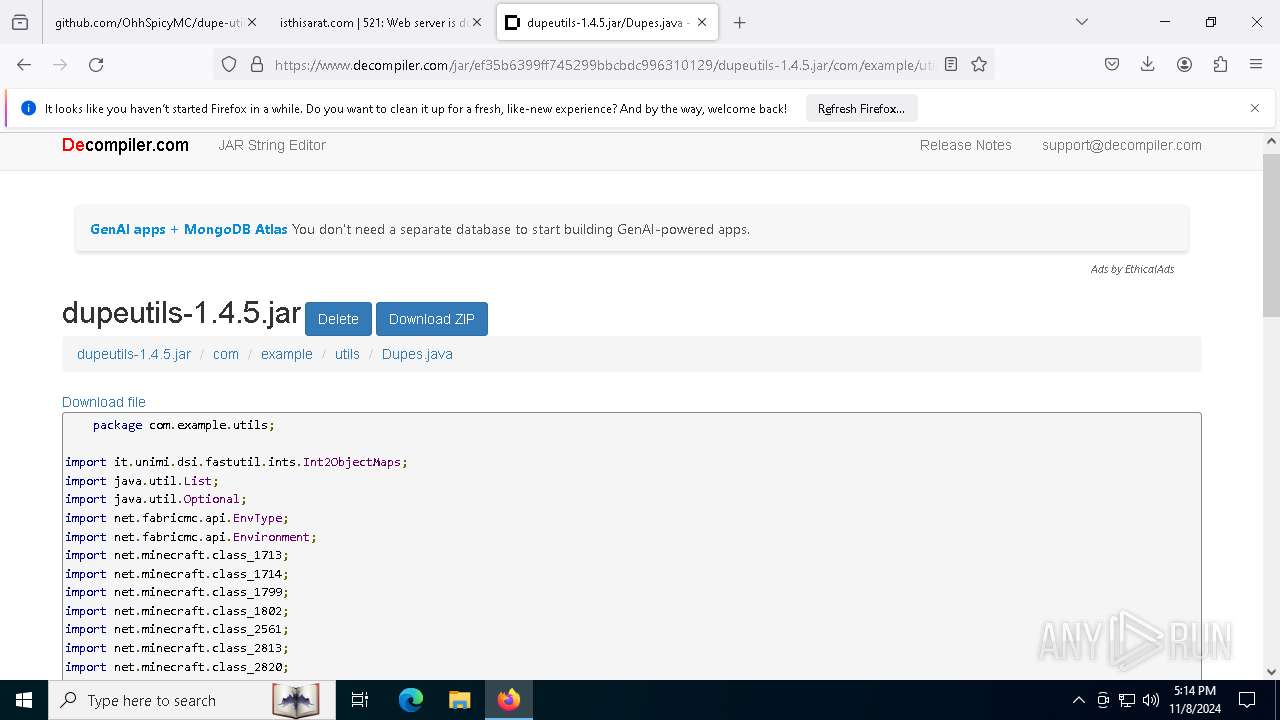This screenshot has height=720, width=1280.
Task: Open Firefox downloads panel
Action: point(1148,64)
